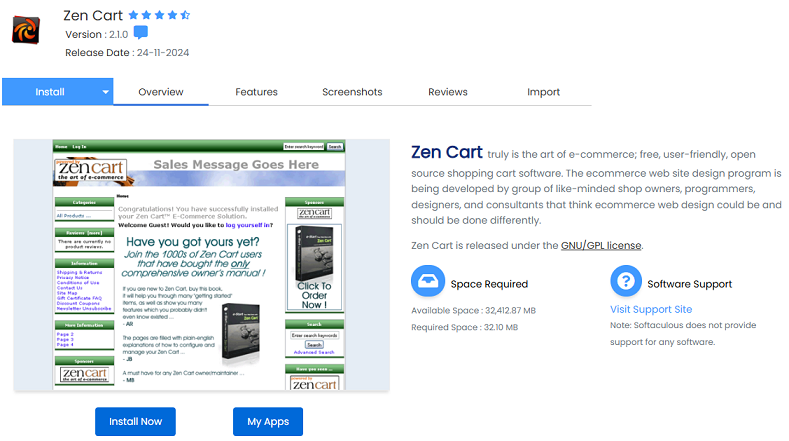Open the Visit Support Site link
789x441 pixels.
(651, 310)
